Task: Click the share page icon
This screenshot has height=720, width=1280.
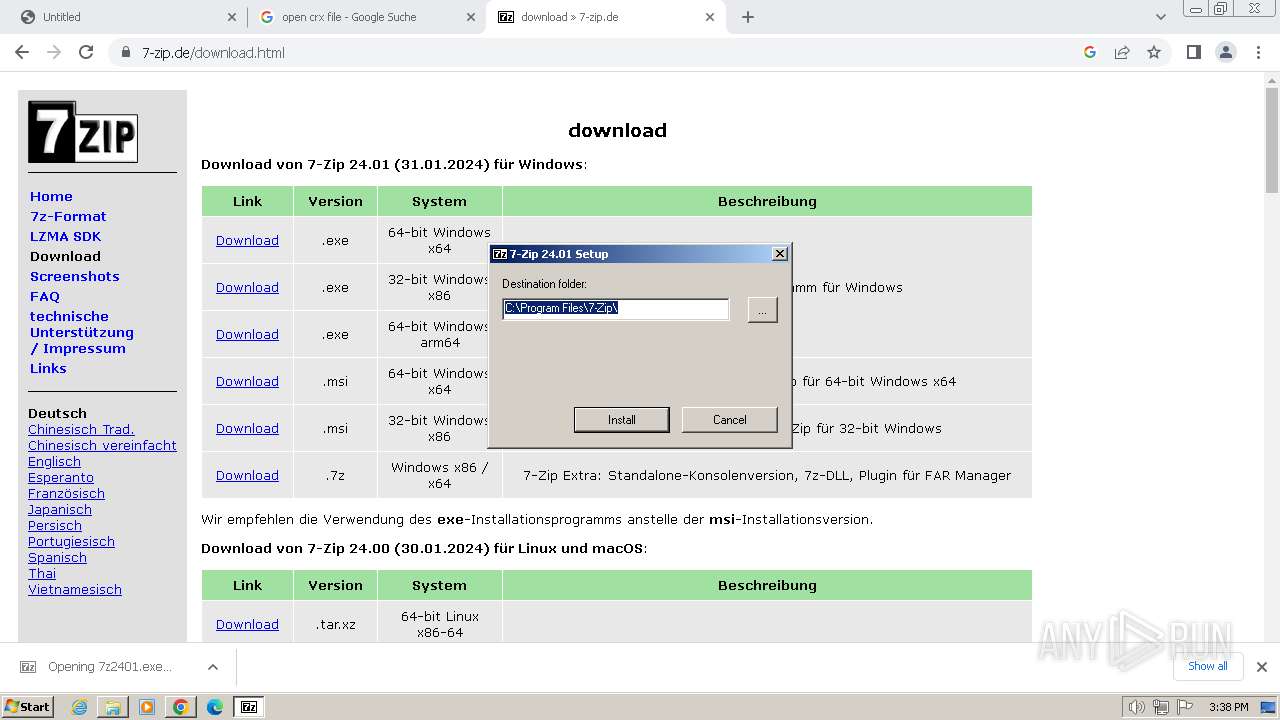Action: click(1122, 52)
